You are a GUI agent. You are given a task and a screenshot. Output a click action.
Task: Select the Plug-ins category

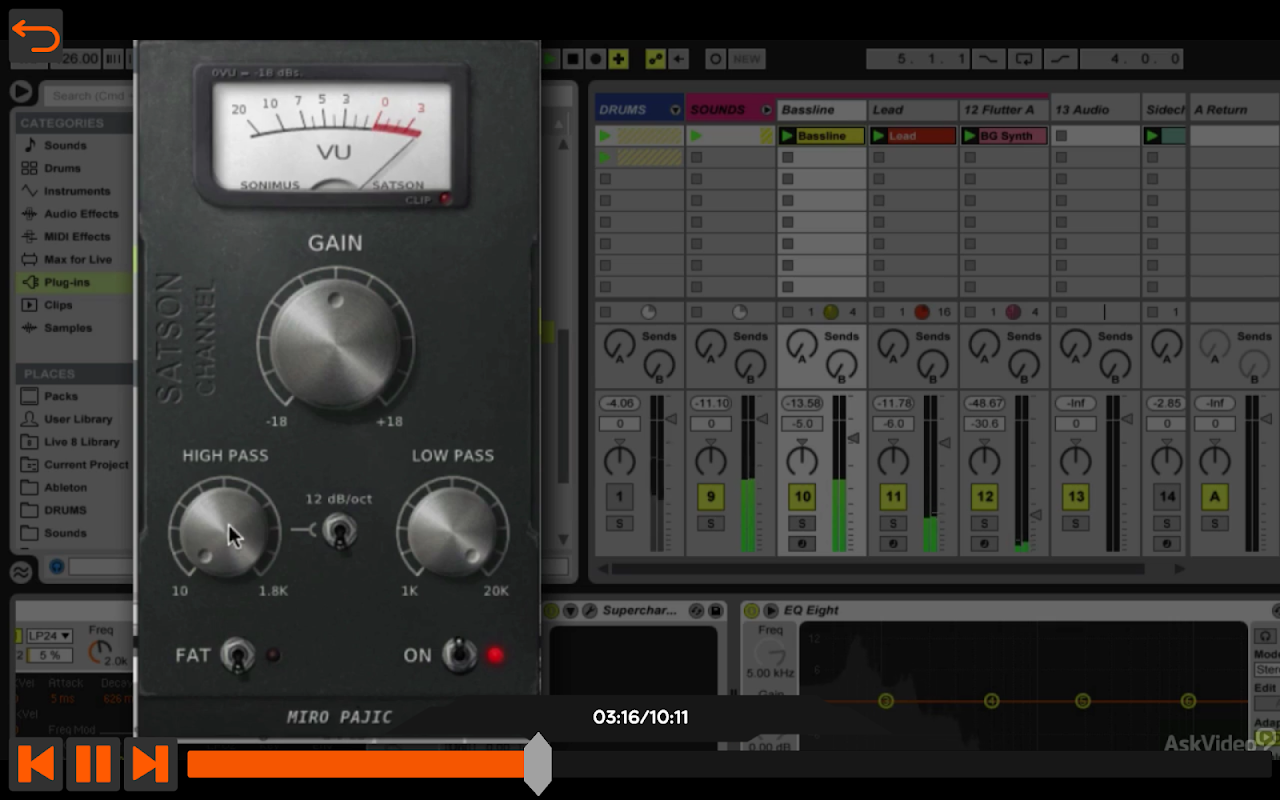click(67, 283)
